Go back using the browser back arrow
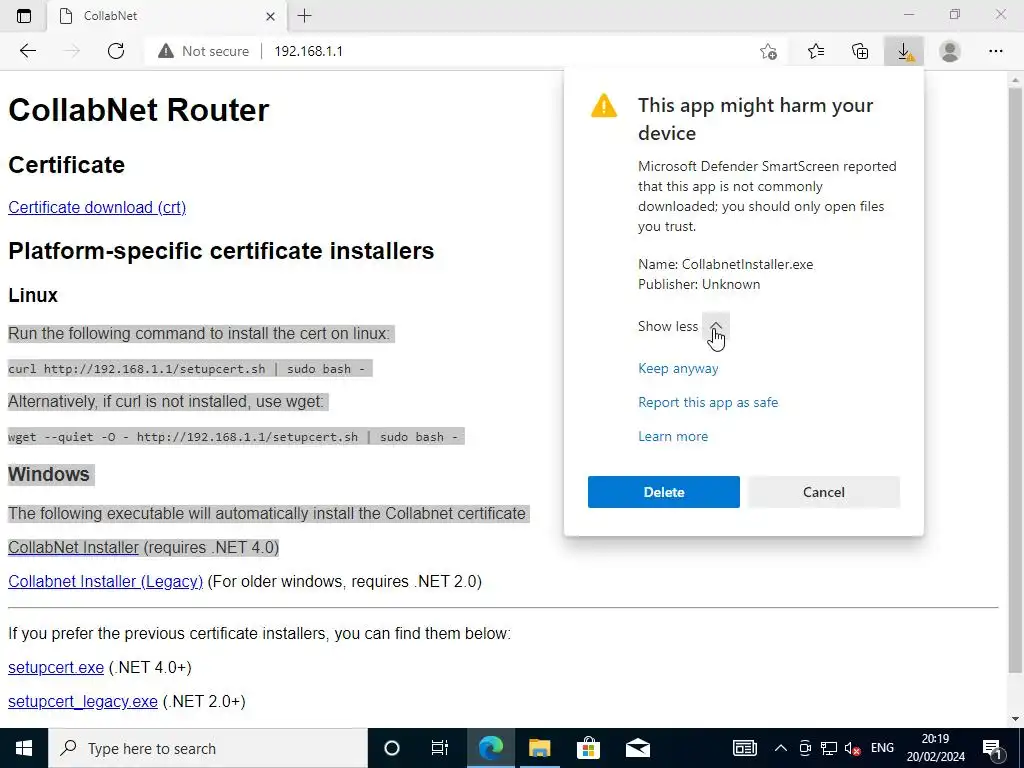The height and width of the screenshot is (768, 1024). tap(27, 51)
